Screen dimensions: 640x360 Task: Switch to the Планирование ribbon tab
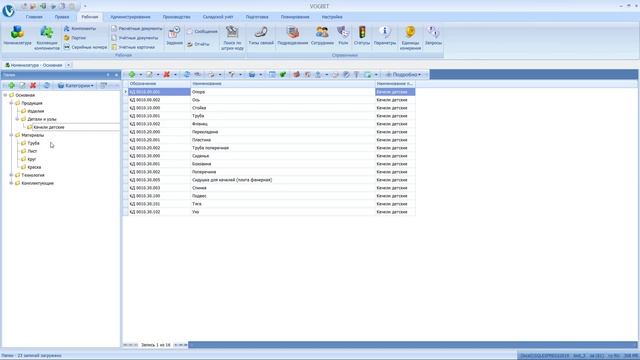tap(295, 17)
